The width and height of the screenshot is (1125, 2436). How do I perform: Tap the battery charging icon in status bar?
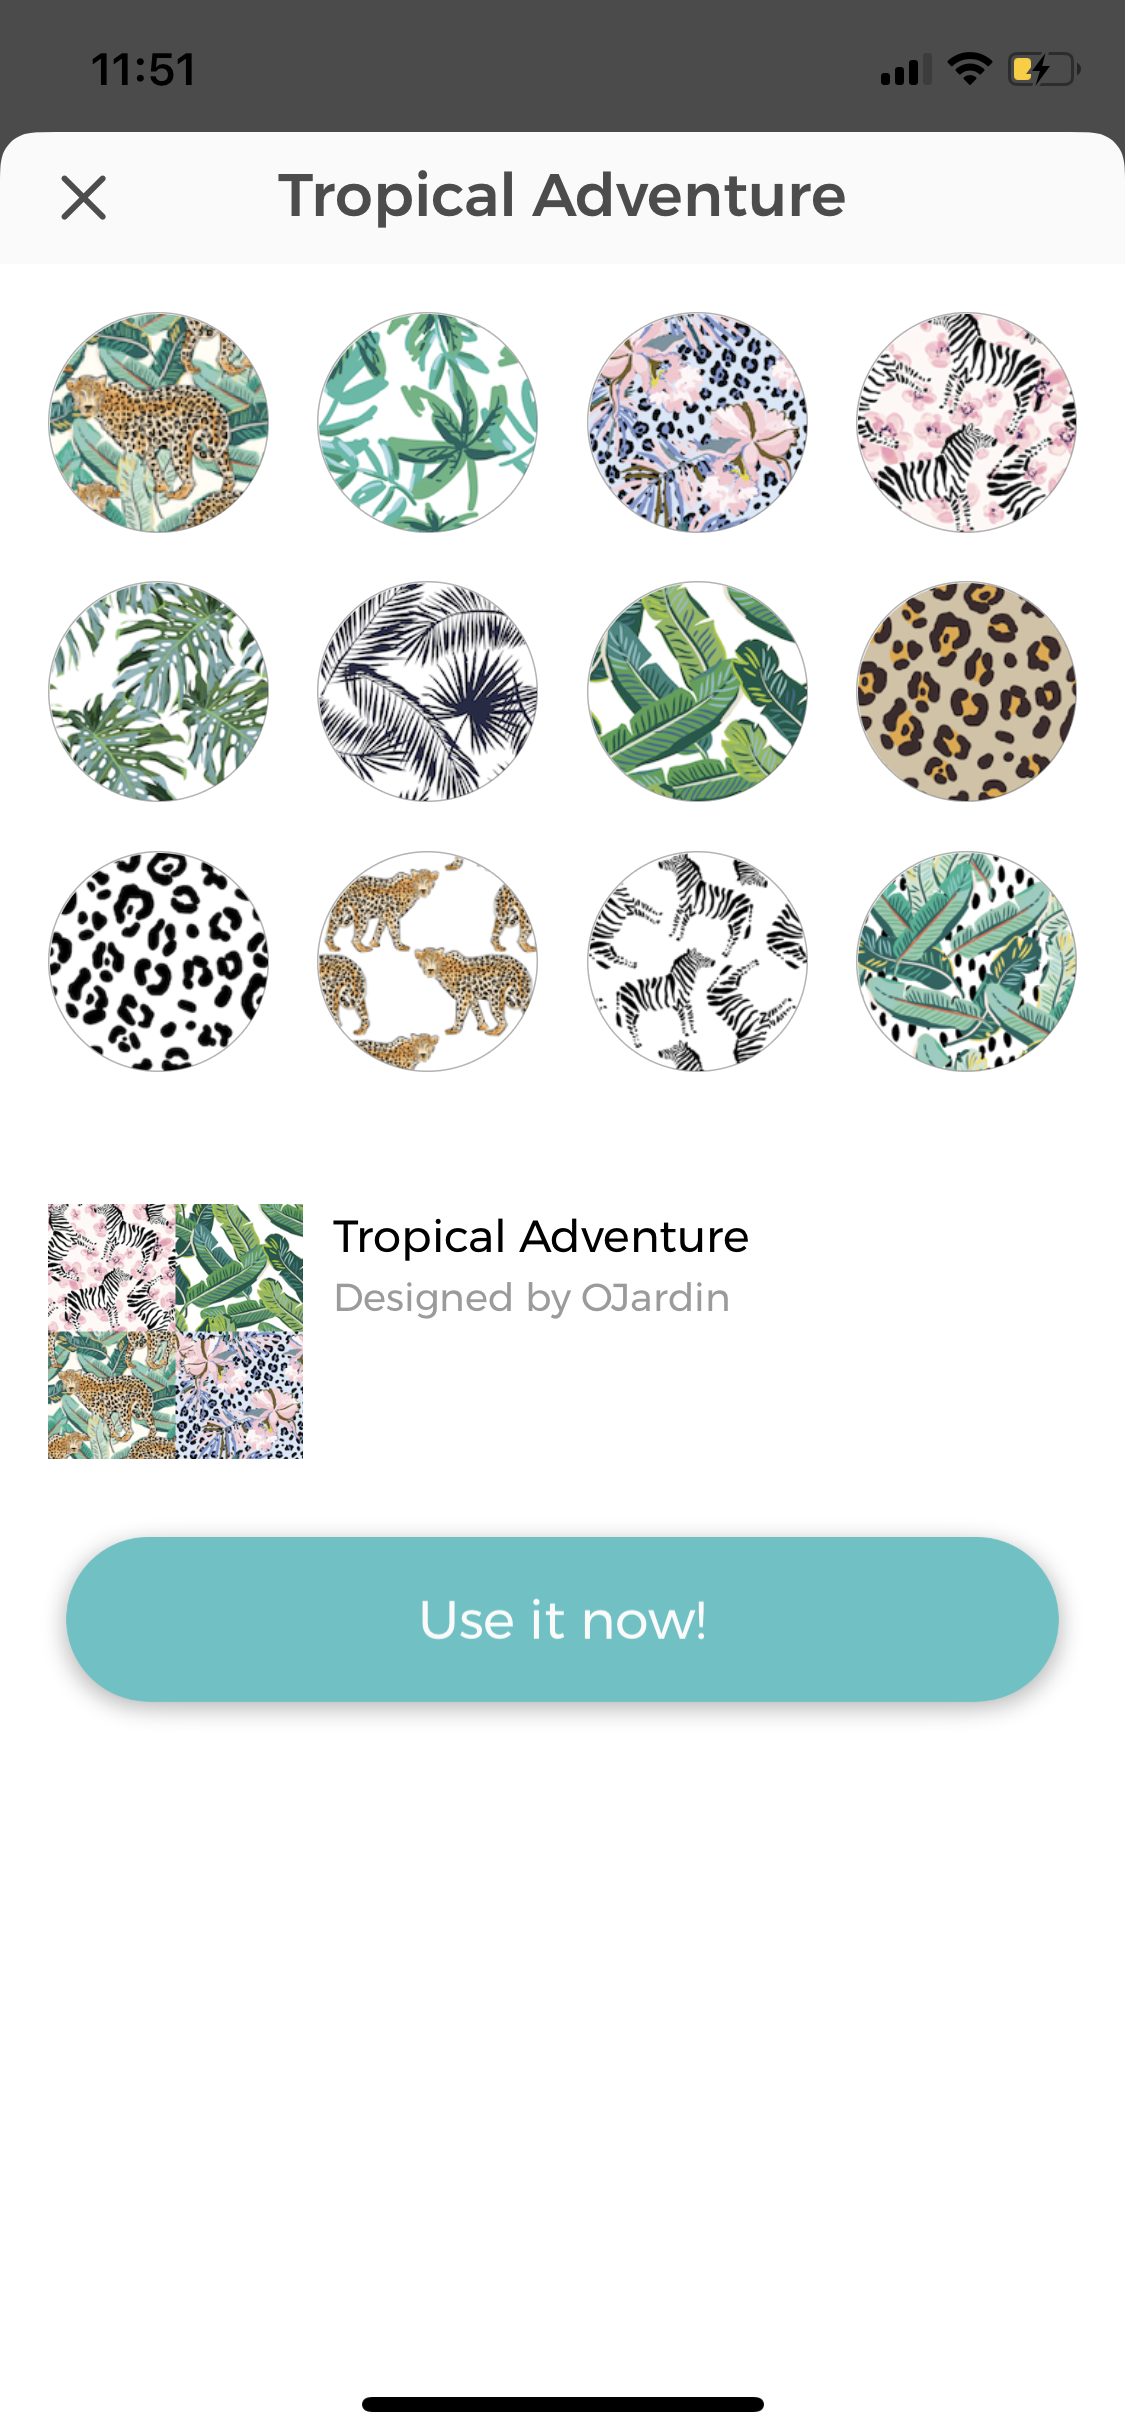tap(1044, 69)
